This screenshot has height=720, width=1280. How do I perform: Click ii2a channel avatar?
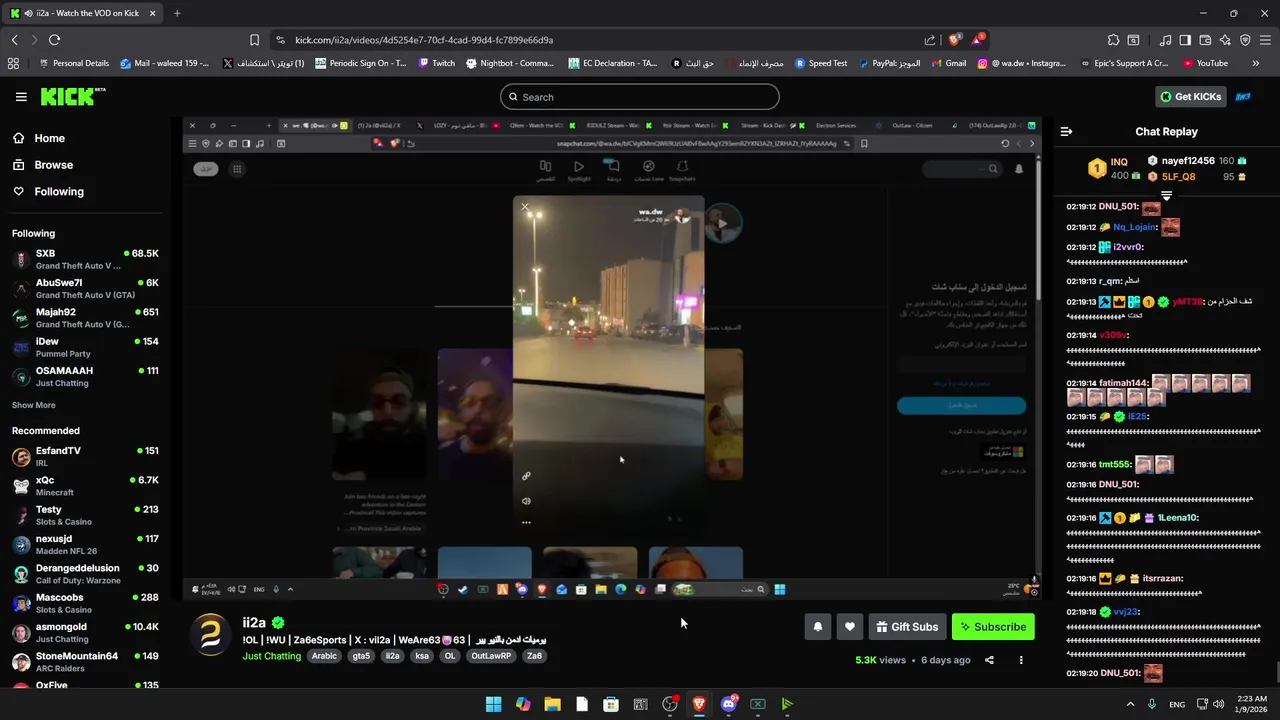[211, 635]
